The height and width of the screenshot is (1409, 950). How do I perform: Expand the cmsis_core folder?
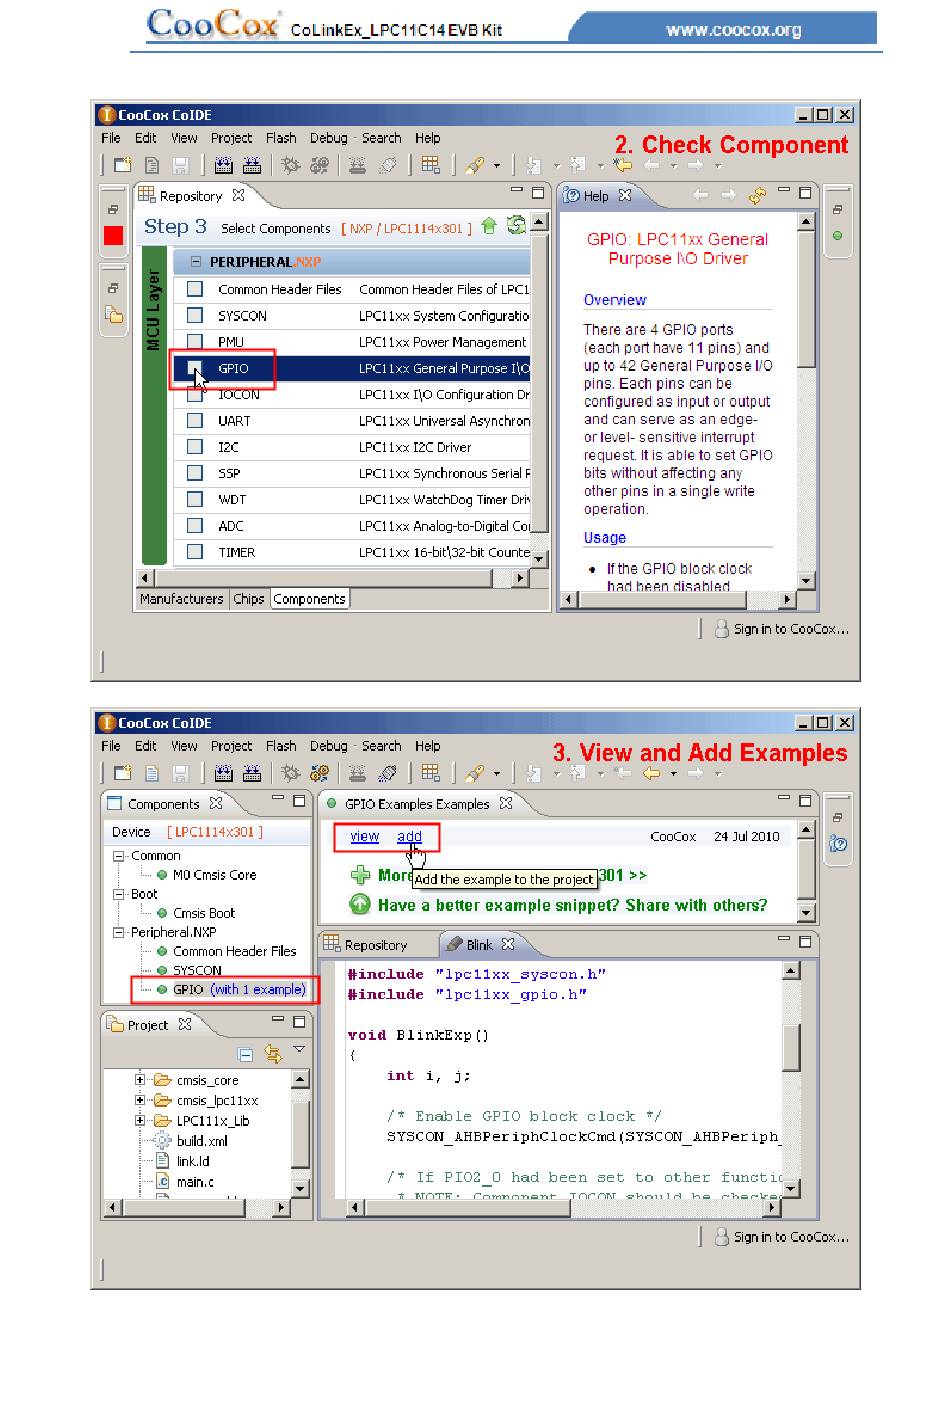point(140,1080)
